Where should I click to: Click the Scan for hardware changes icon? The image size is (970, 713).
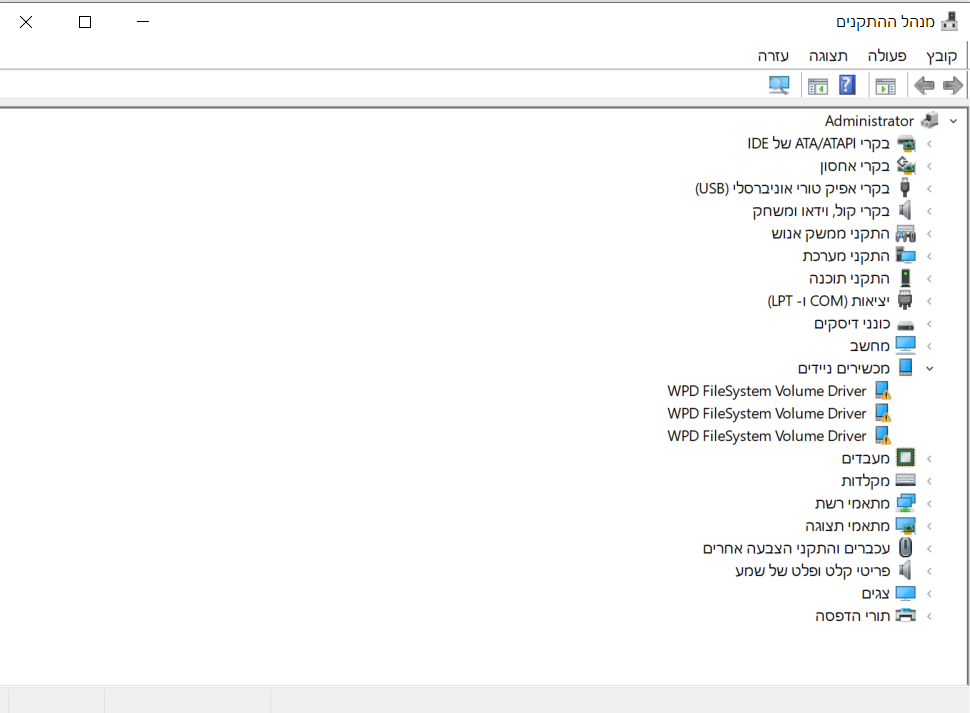coord(779,85)
